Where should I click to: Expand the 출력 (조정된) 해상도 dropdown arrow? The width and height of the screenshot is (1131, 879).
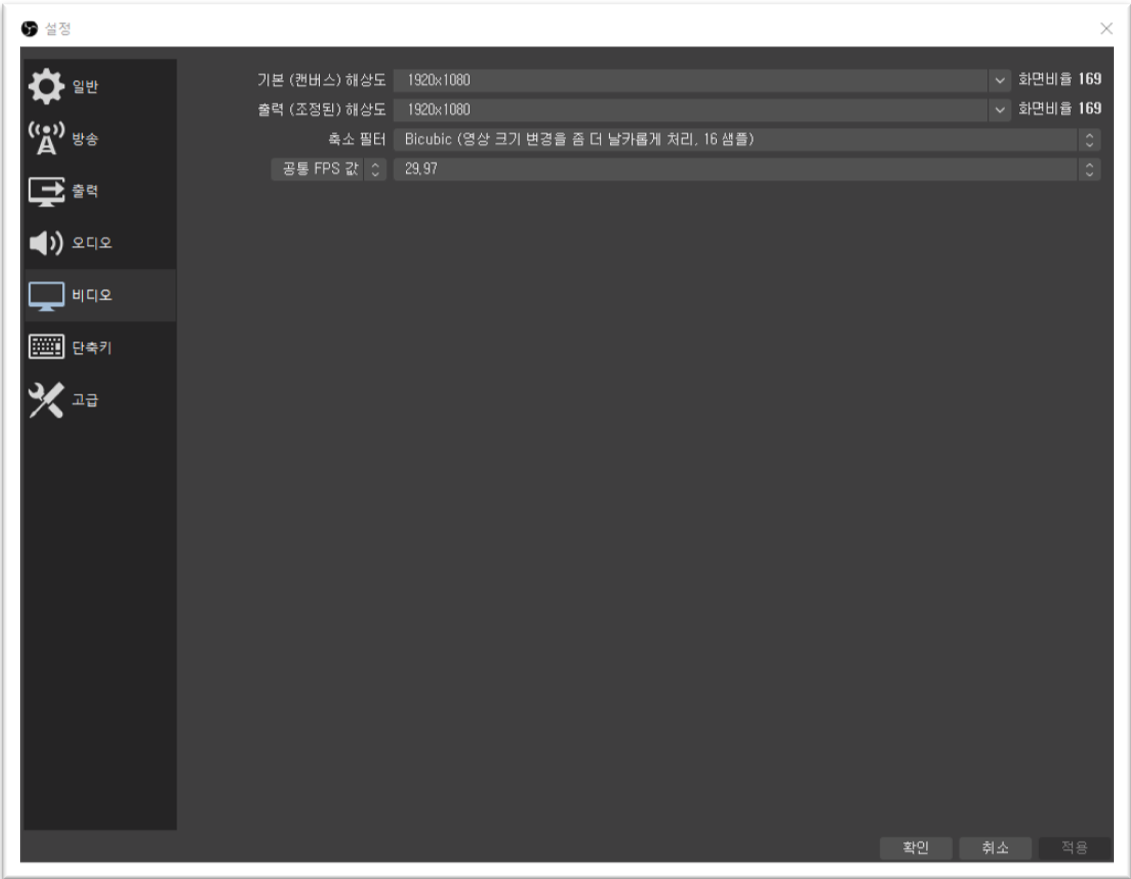pyautogui.click(x=1000, y=110)
